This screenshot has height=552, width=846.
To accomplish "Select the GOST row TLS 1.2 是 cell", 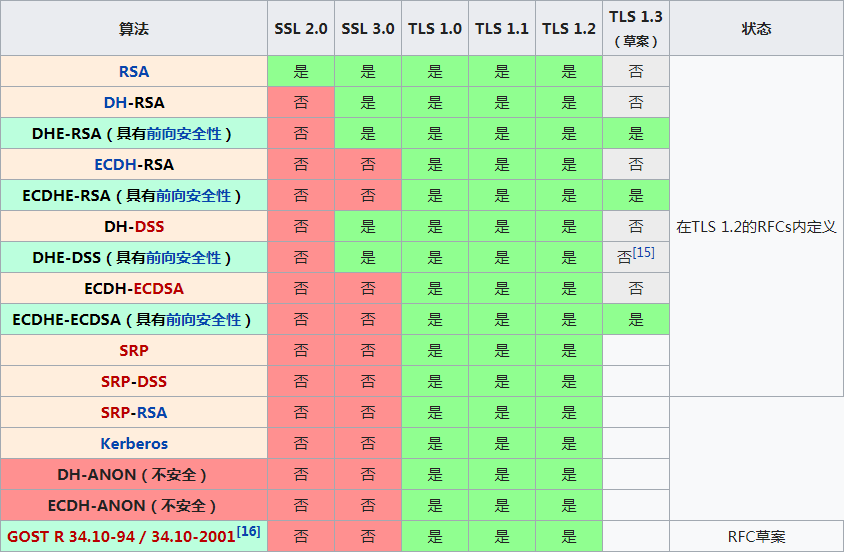I will coord(569,537).
